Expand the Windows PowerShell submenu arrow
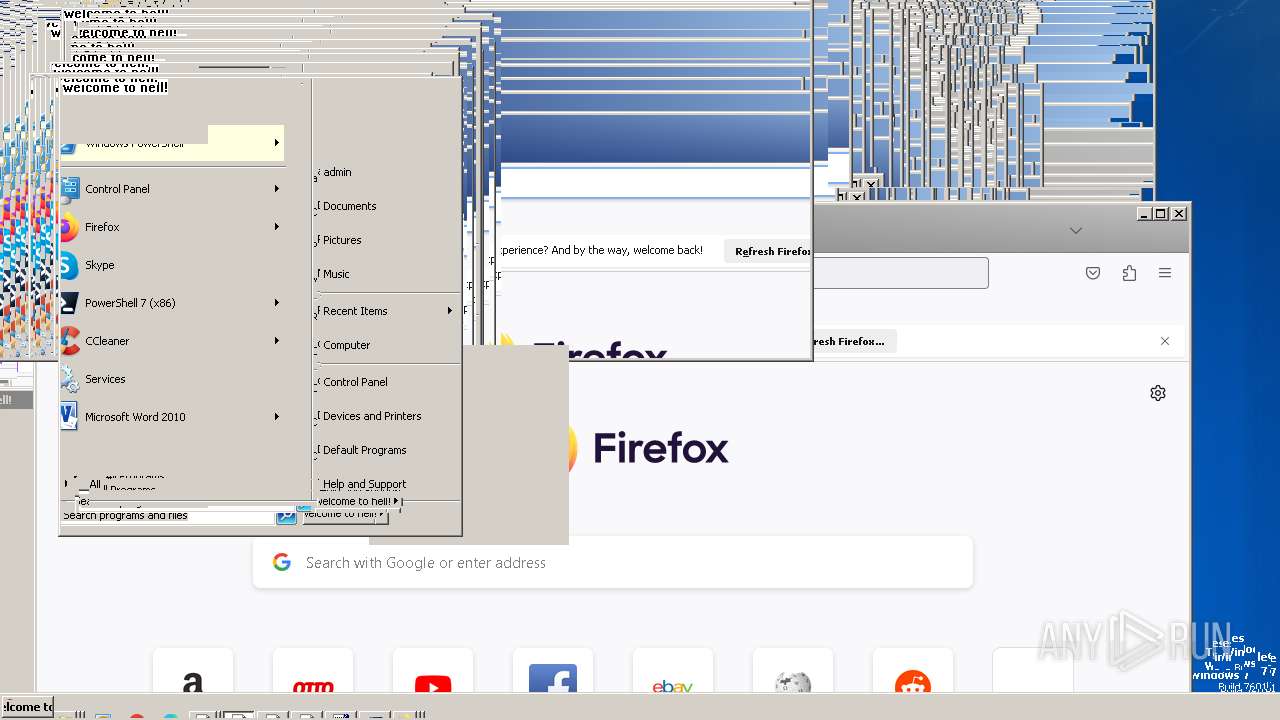 pos(277,143)
